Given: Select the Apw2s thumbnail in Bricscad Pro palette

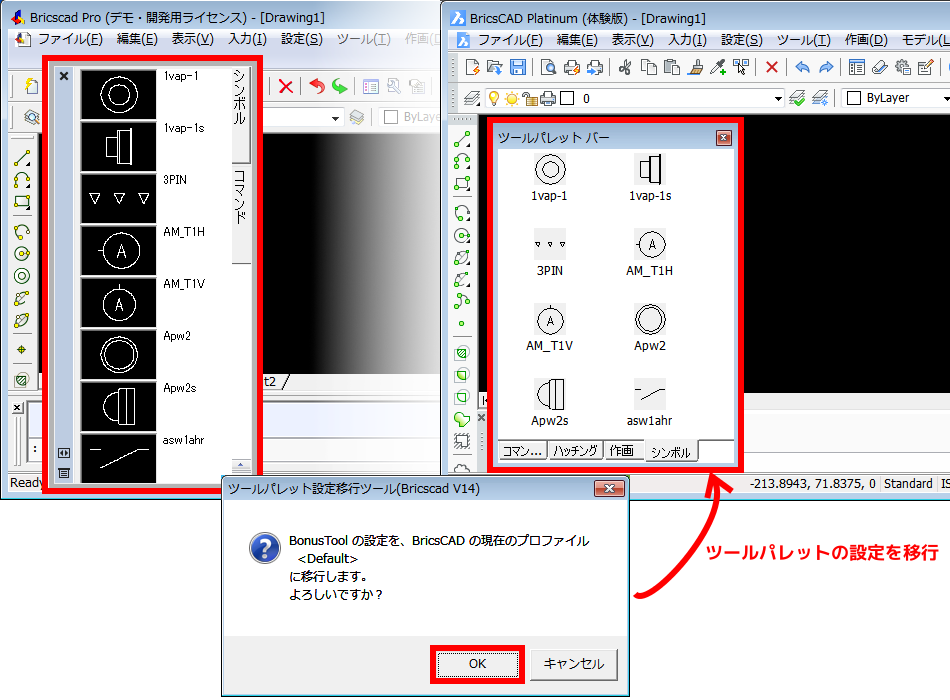Looking at the screenshot, I should (119, 406).
